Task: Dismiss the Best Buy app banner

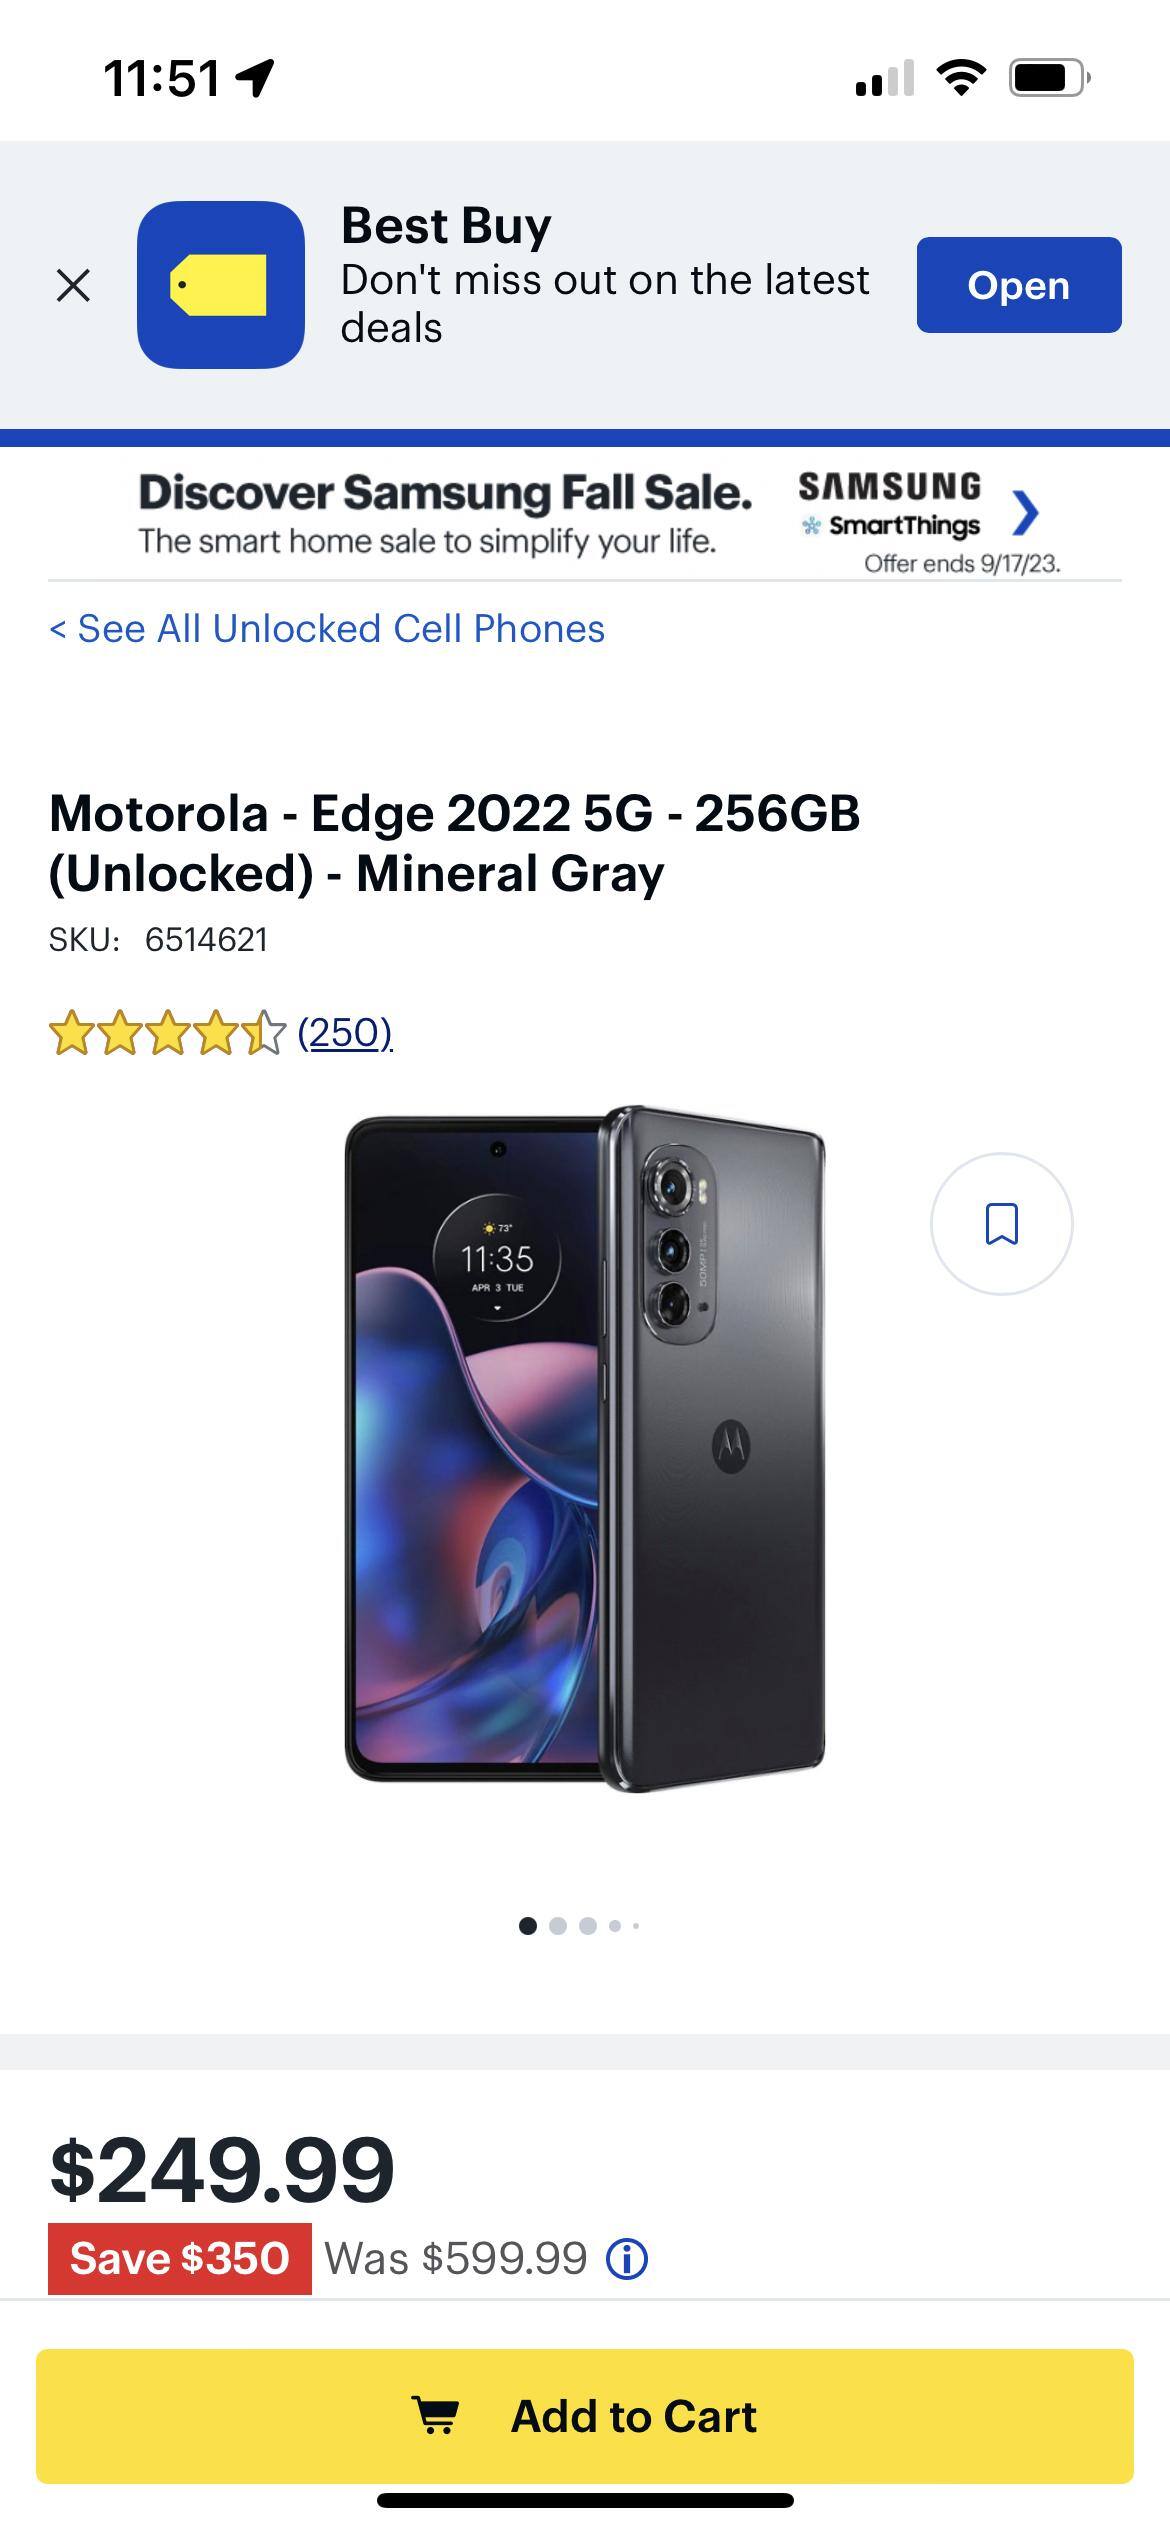Action: (x=73, y=286)
